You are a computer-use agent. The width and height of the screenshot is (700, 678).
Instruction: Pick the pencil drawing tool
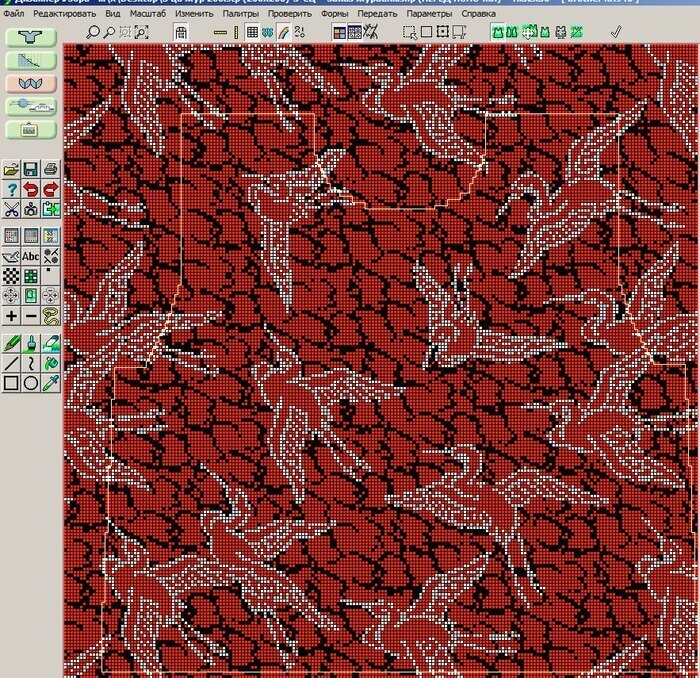(x=11, y=342)
